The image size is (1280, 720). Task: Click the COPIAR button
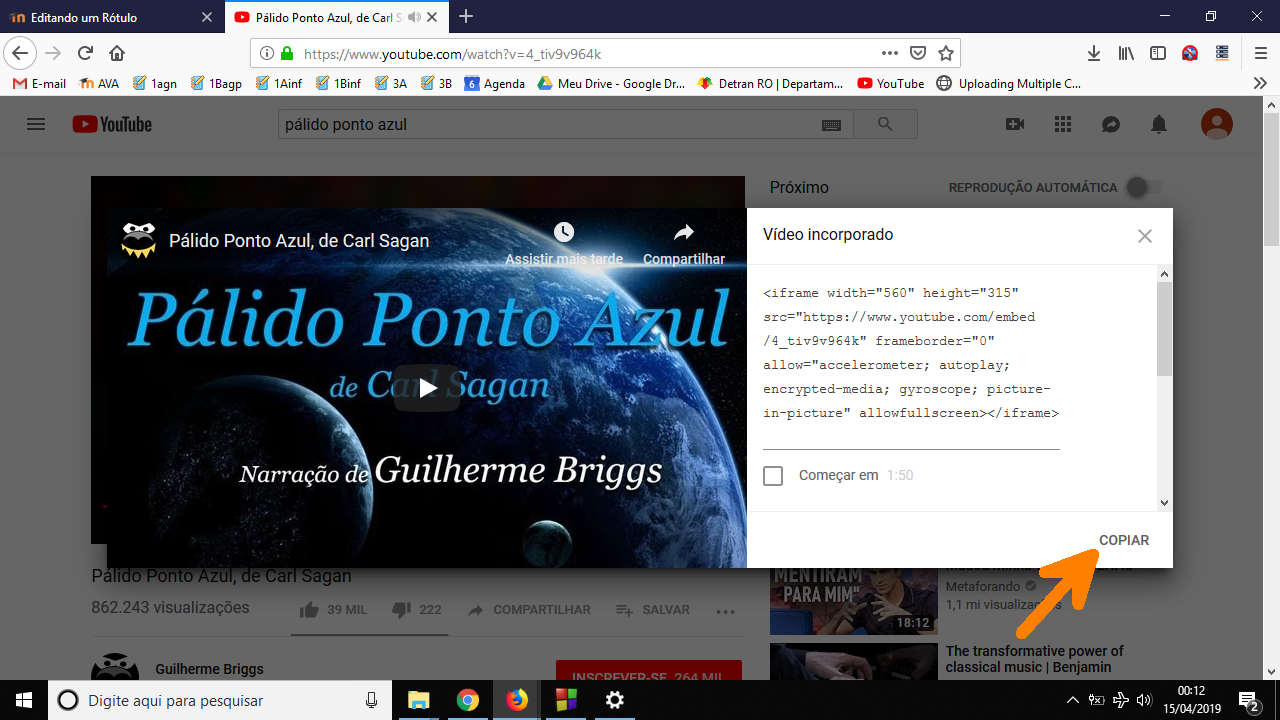[x=1124, y=540]
